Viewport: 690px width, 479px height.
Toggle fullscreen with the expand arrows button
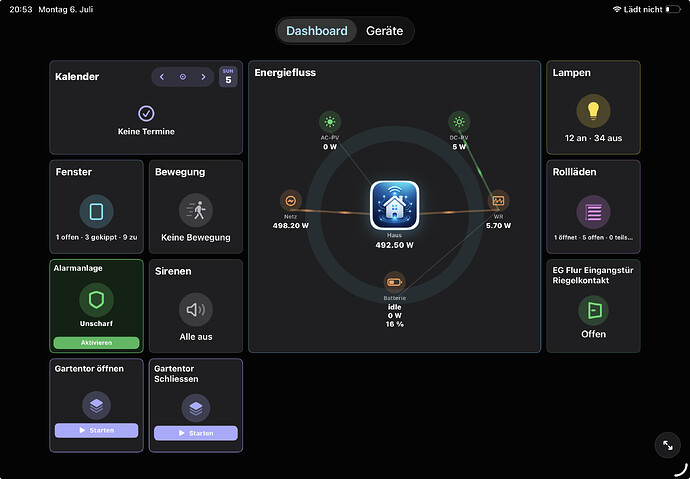point(668,445)
